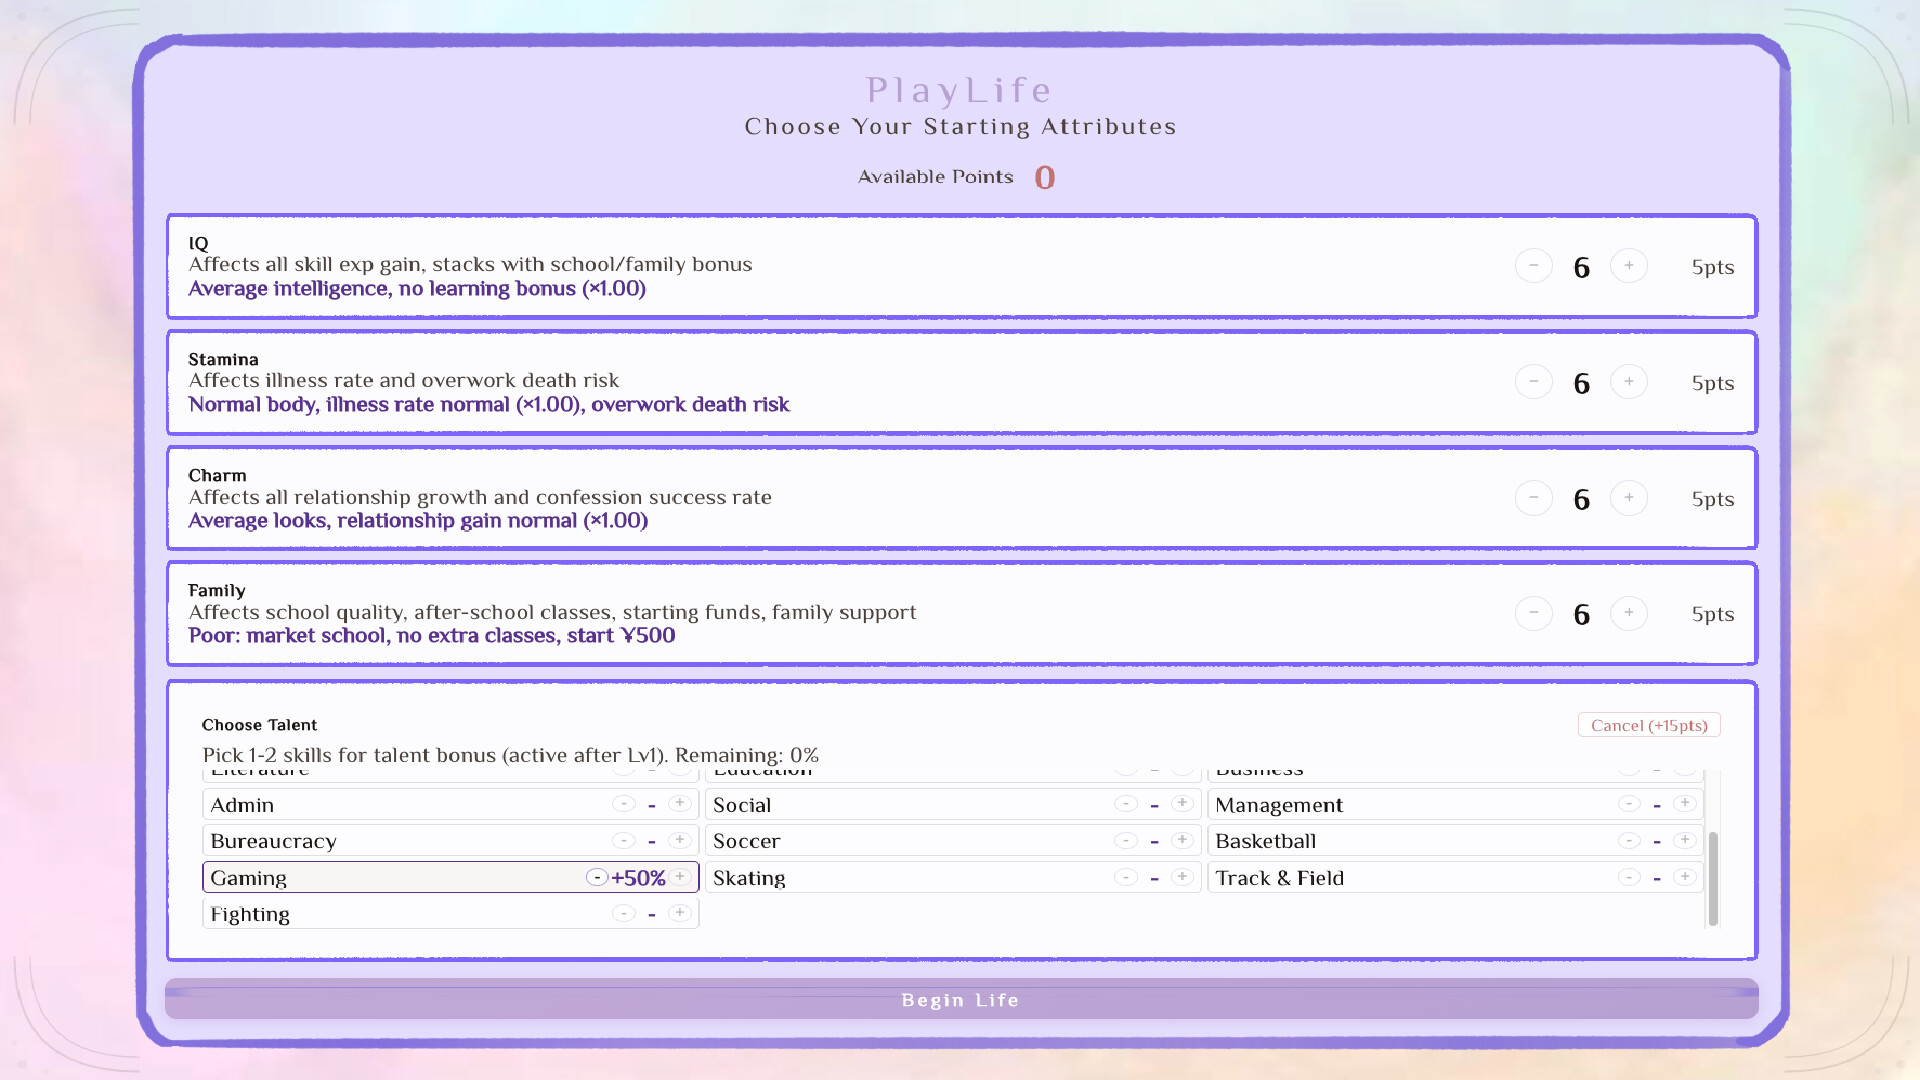The image size is (1920, 1080).
Task: Click the Begin Life button
Action: [961, 999]
